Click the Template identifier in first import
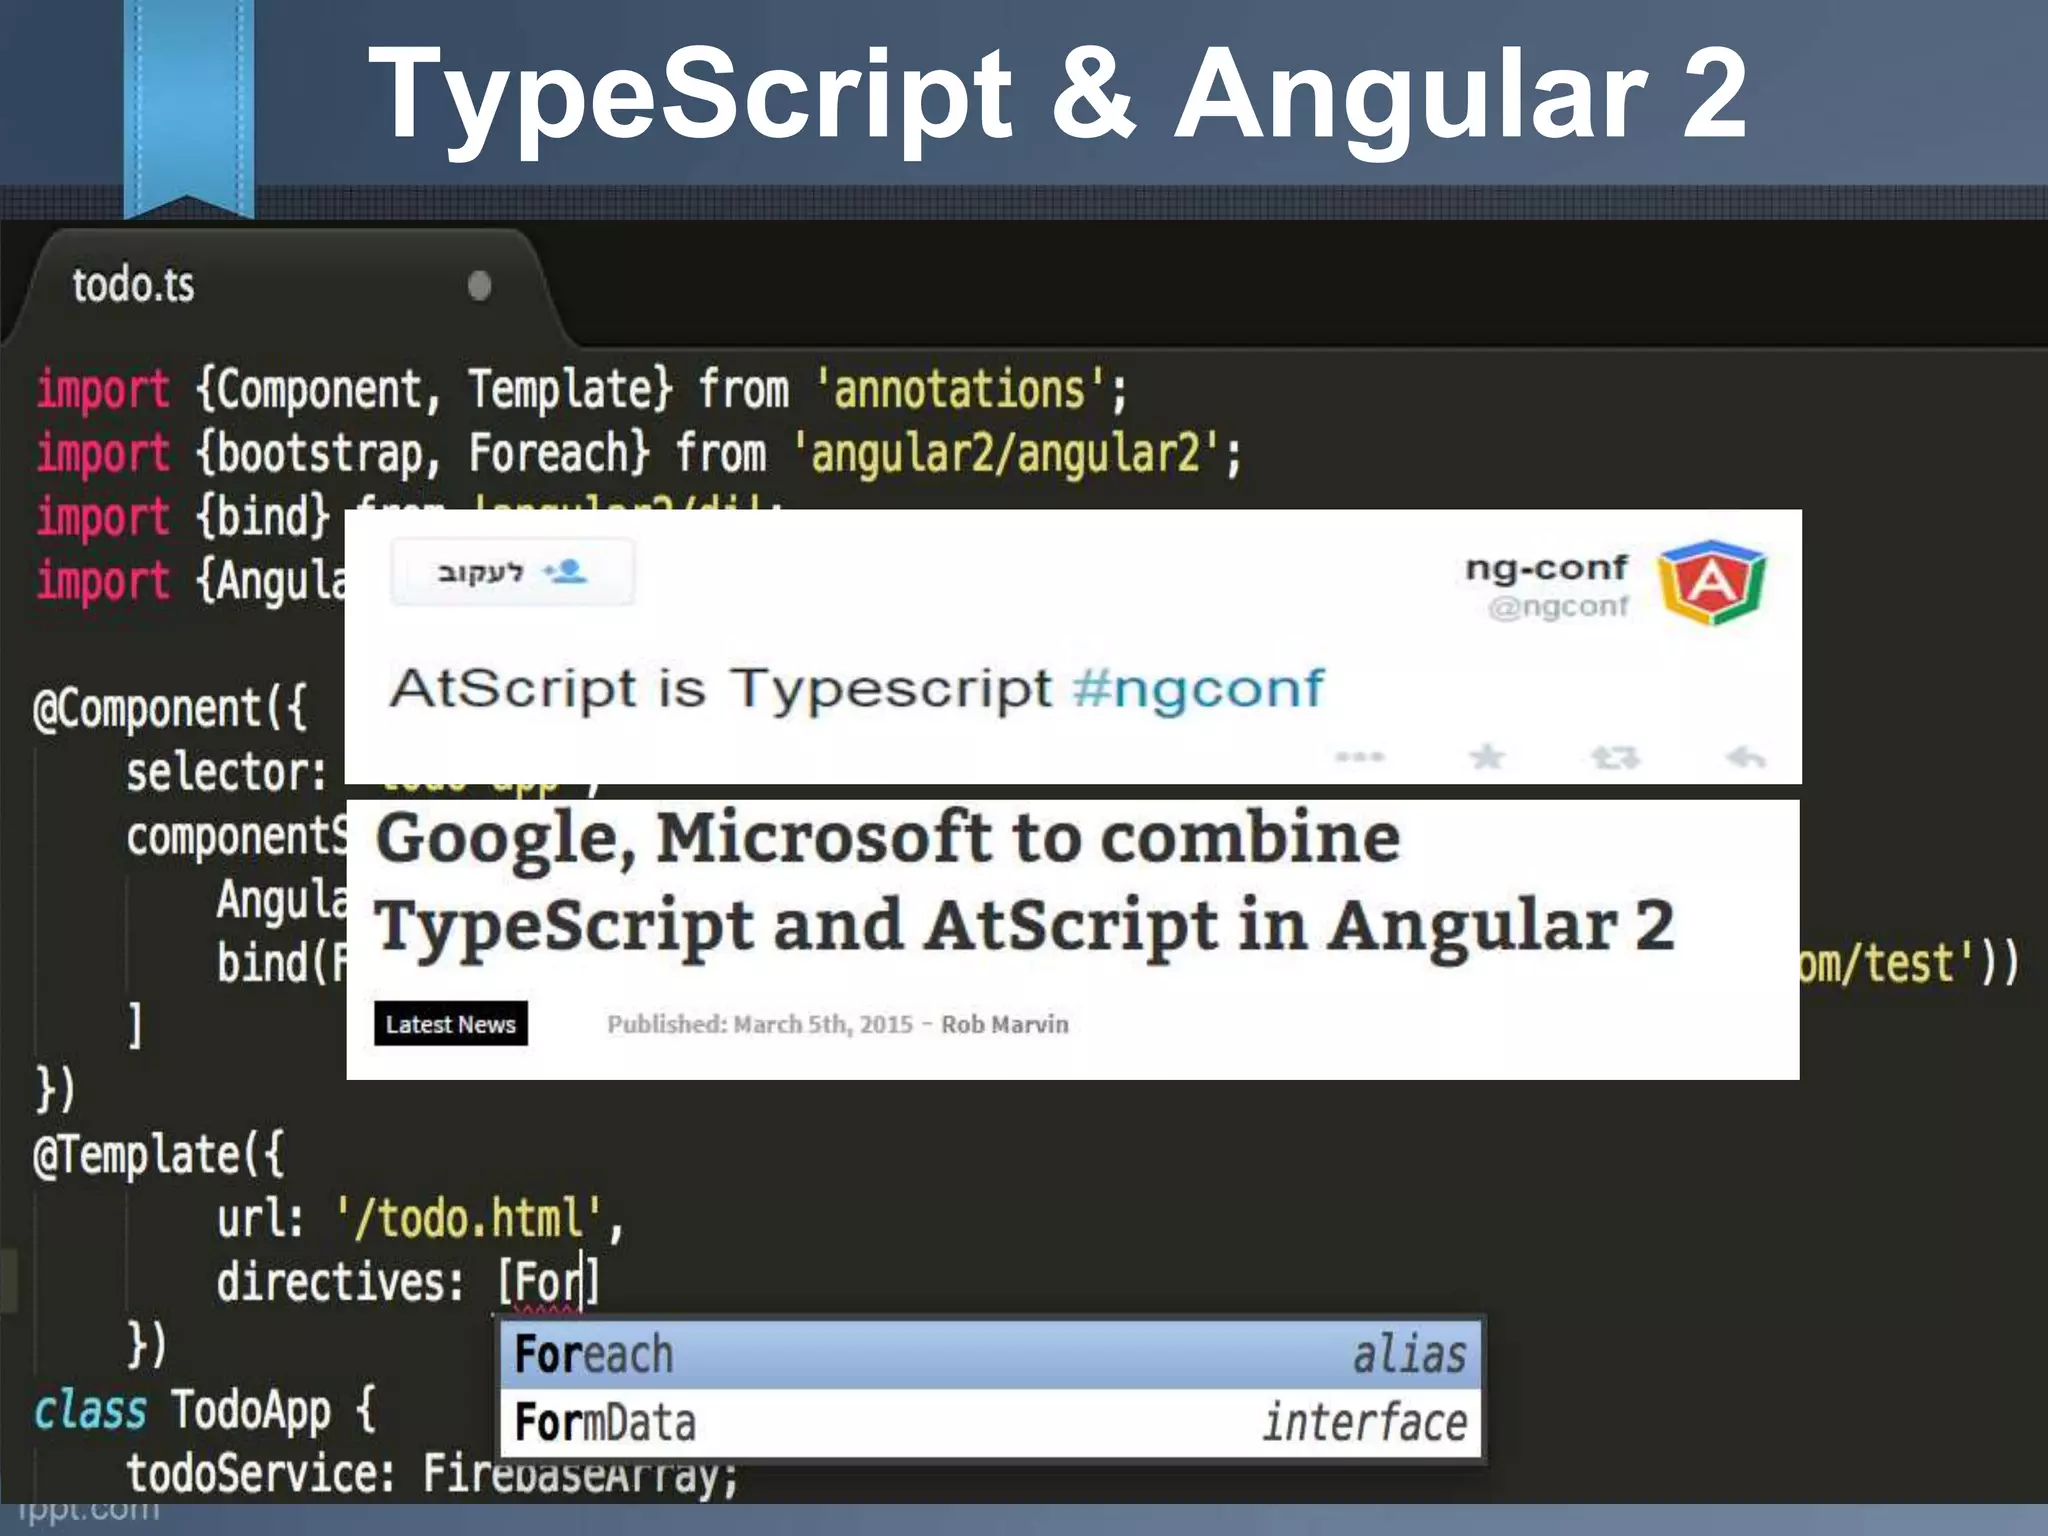This screenshot has width=2048, height=1536. pos(560,389)
